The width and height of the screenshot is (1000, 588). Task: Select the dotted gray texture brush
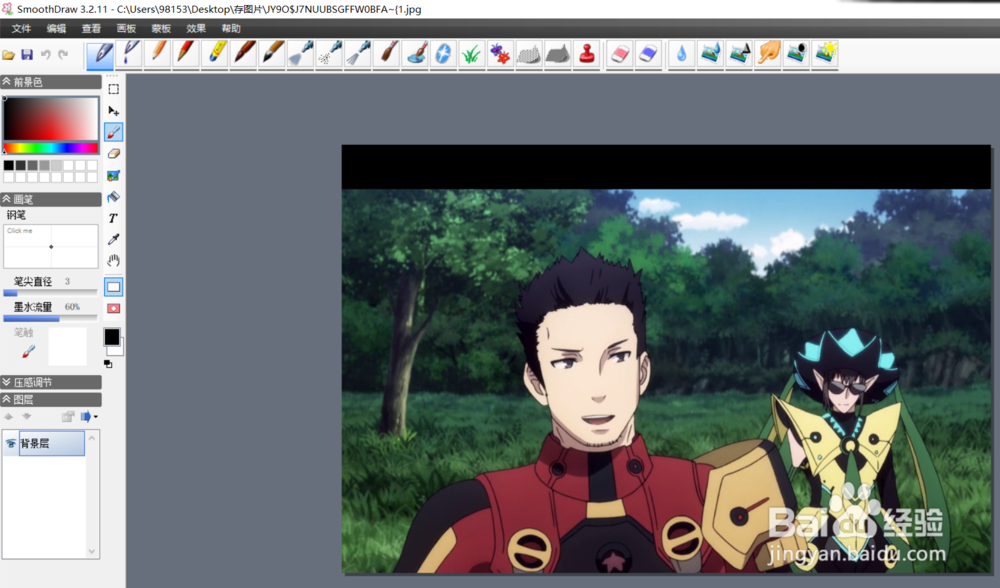click(x=528, y=54)
